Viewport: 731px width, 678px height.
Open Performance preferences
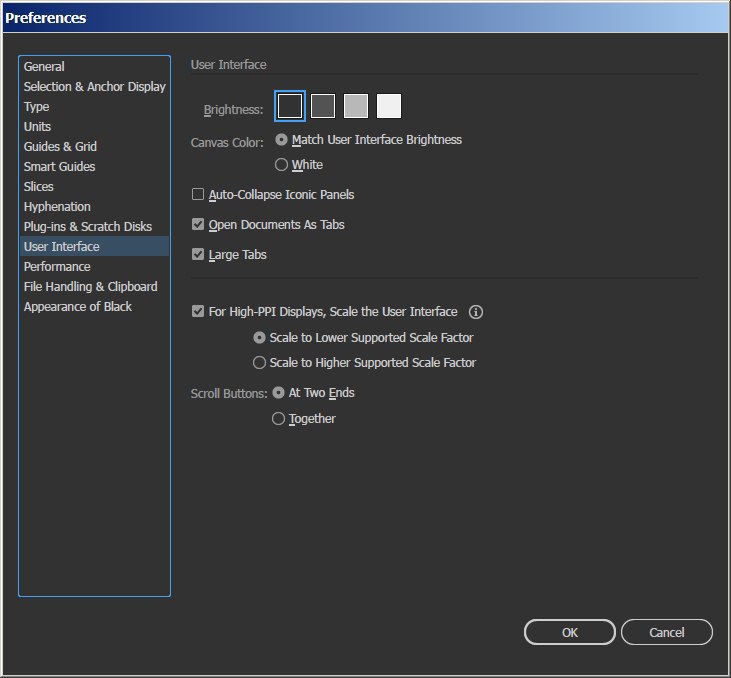[94, 266]
